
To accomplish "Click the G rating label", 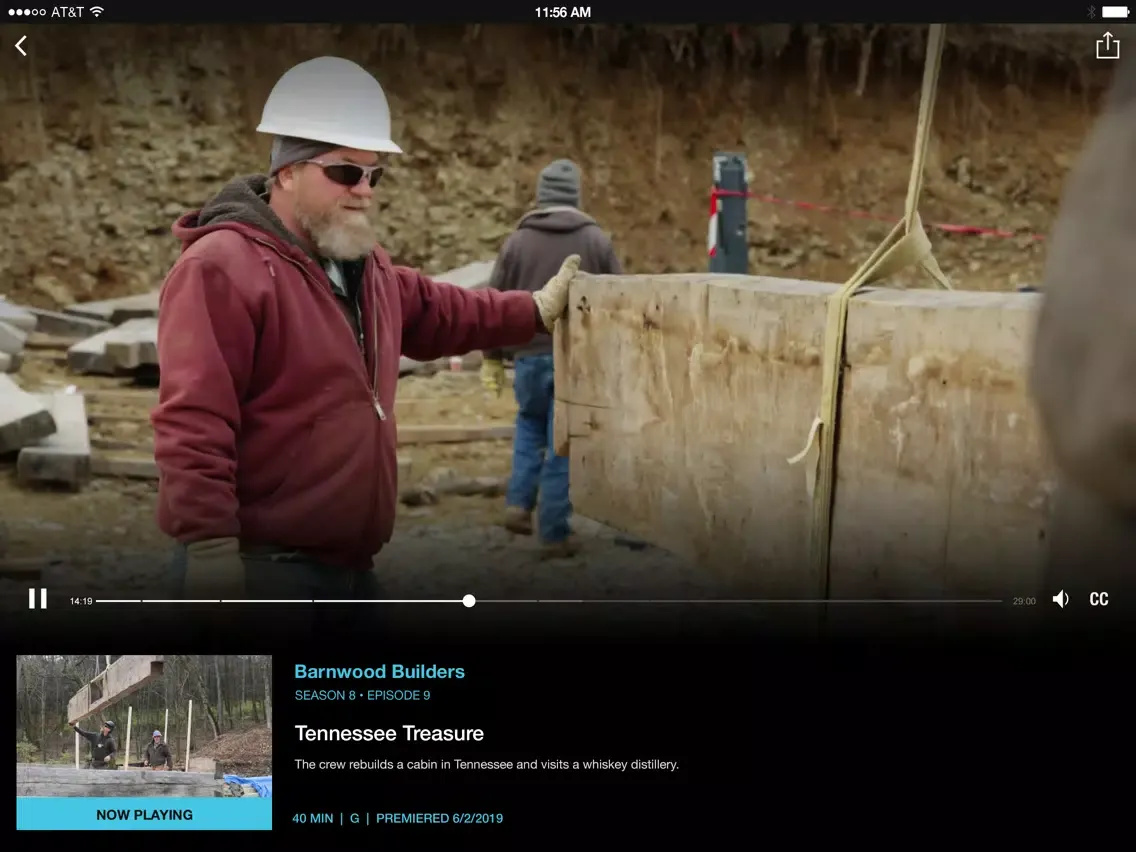I will click(354, 818).
